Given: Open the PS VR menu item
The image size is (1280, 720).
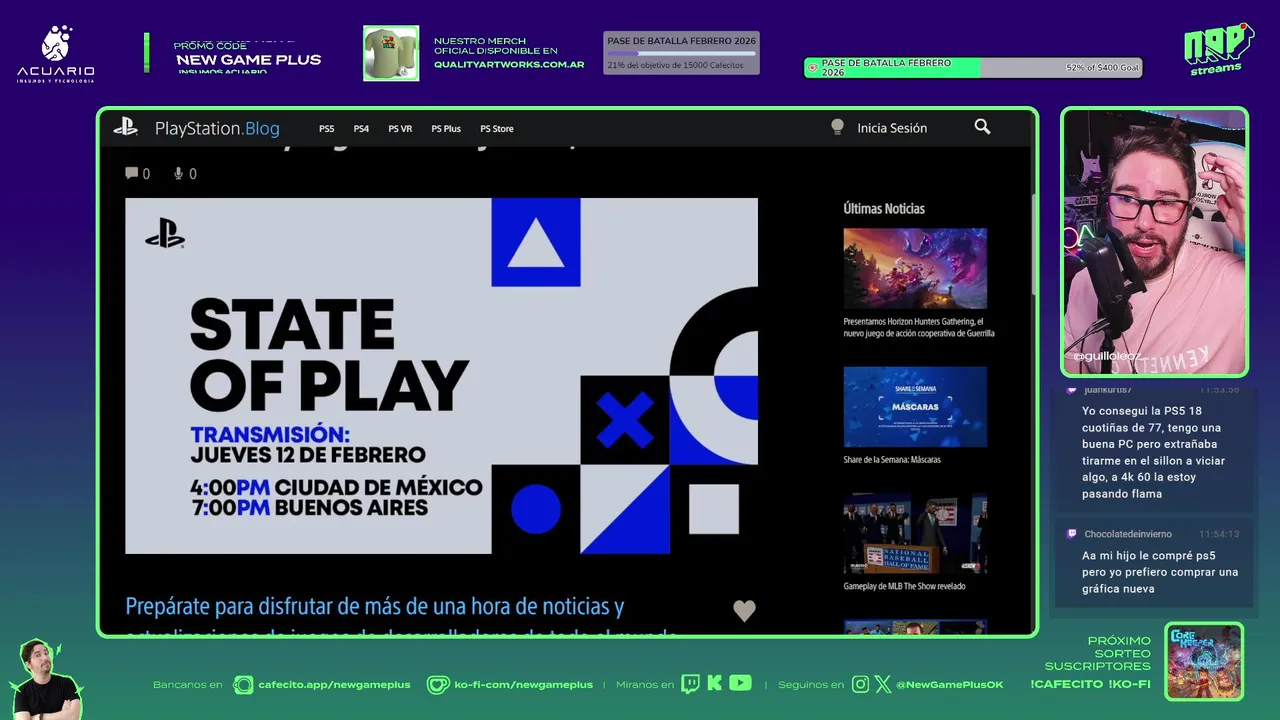Looking at the screenshot, I should 400,129.
